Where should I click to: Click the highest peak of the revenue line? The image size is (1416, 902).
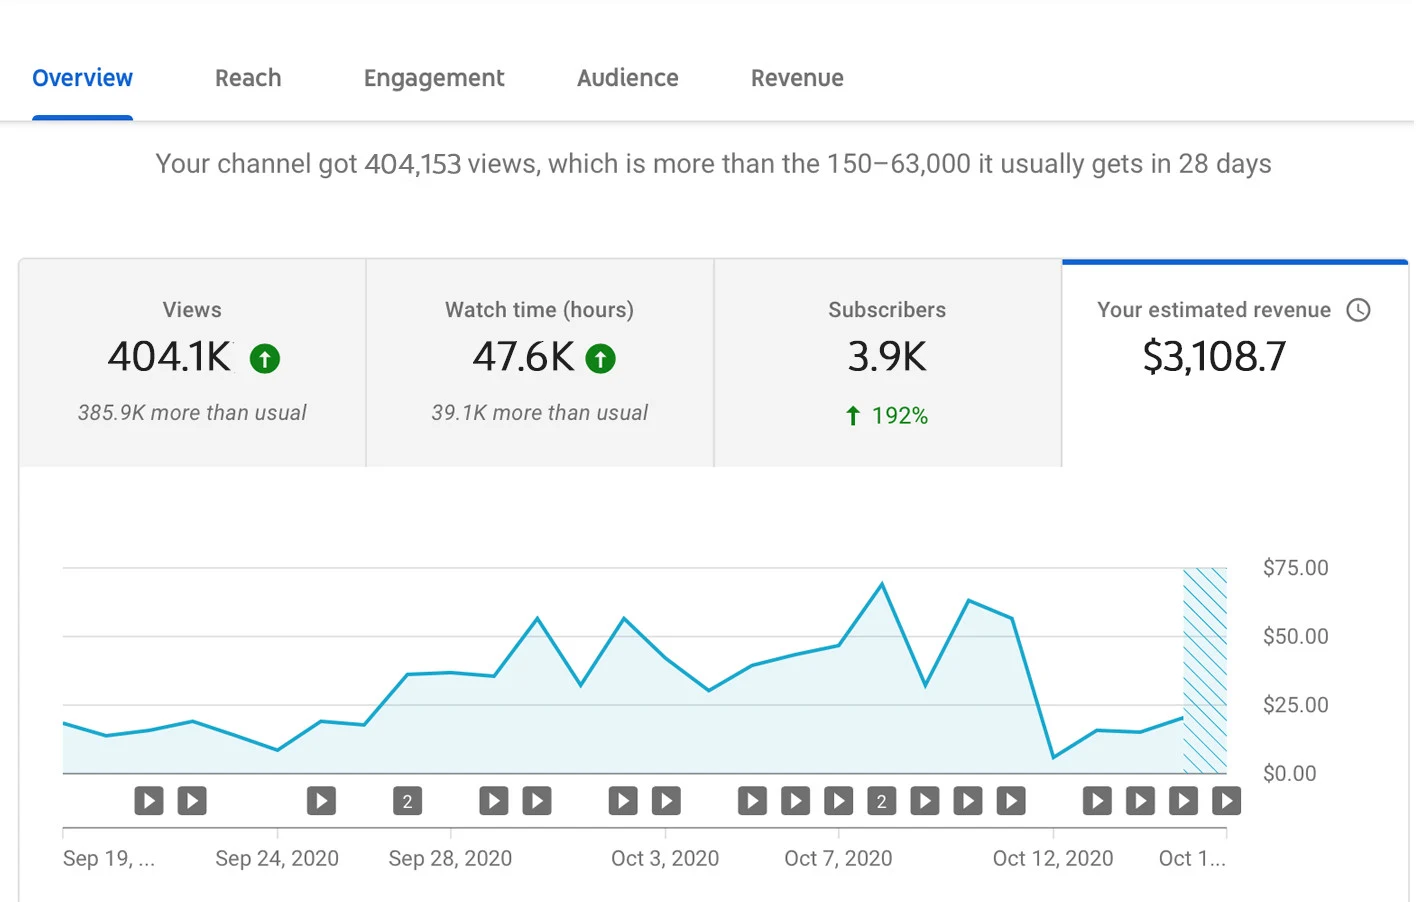881,584
